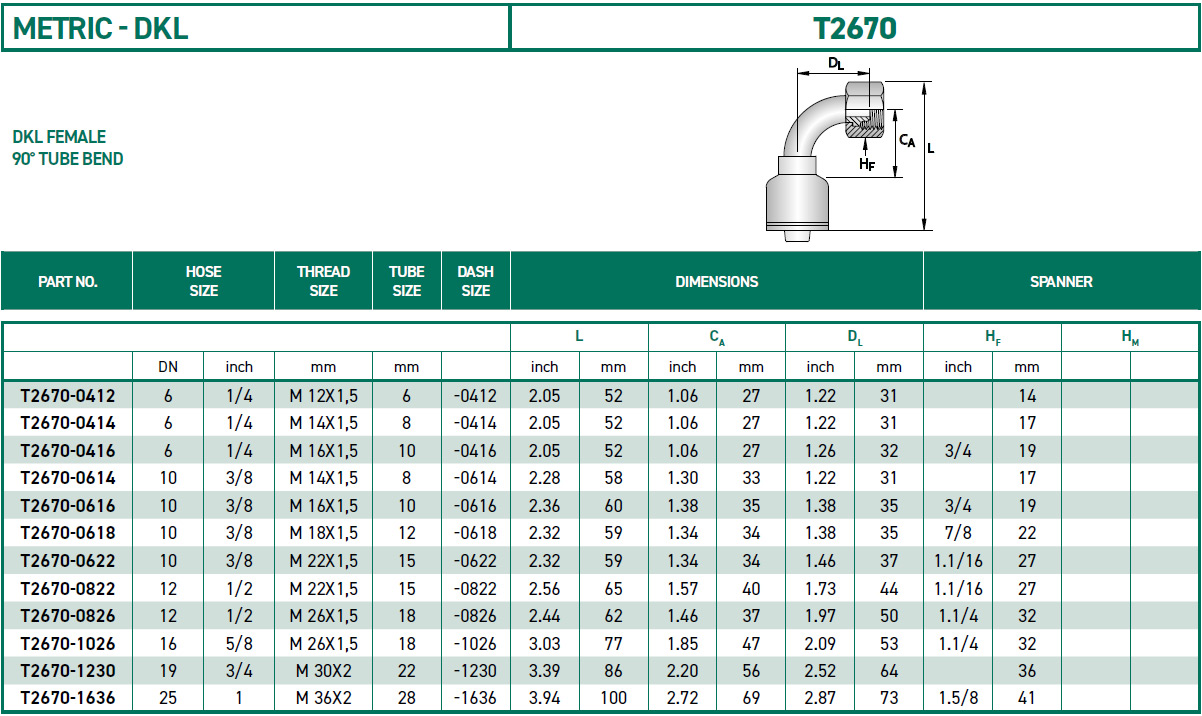Click the "DN" sub-header

[168, 367]
